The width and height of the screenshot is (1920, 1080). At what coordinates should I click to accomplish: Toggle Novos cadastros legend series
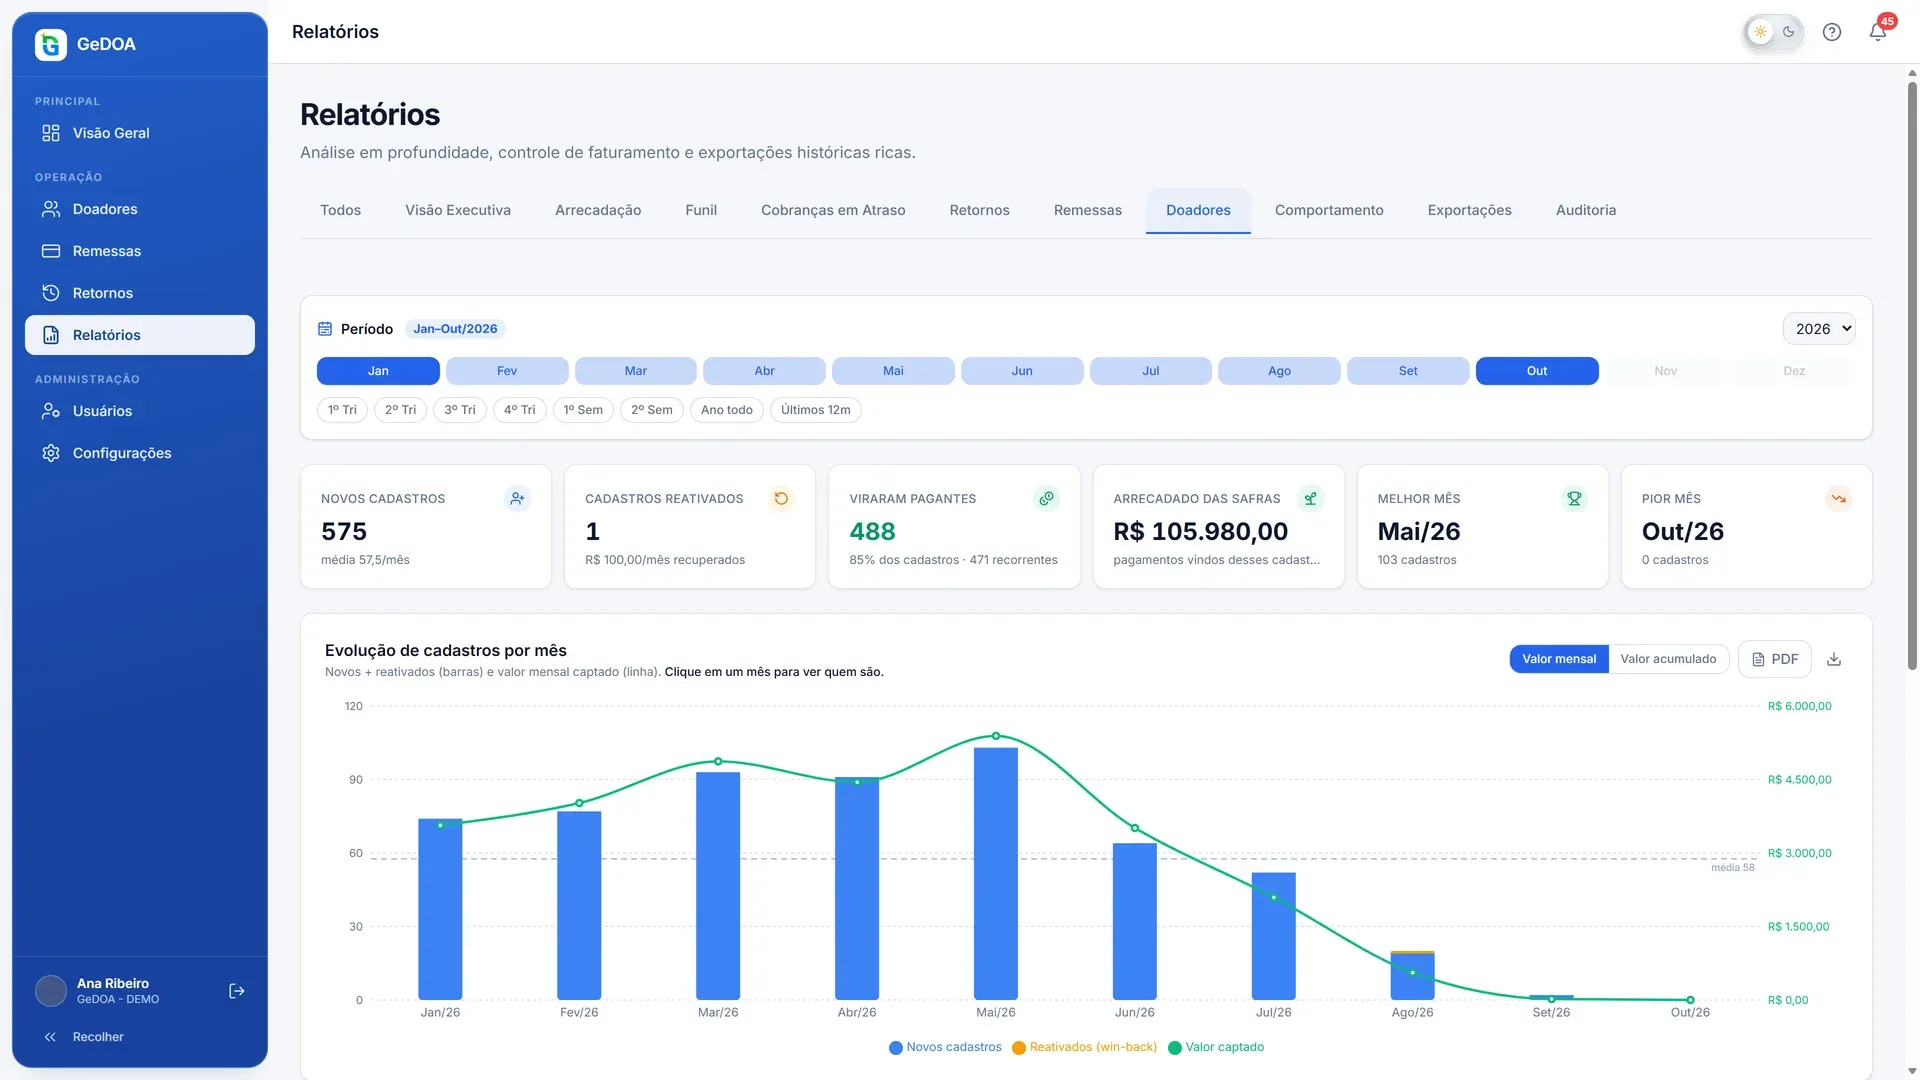tap(945, 1047)
